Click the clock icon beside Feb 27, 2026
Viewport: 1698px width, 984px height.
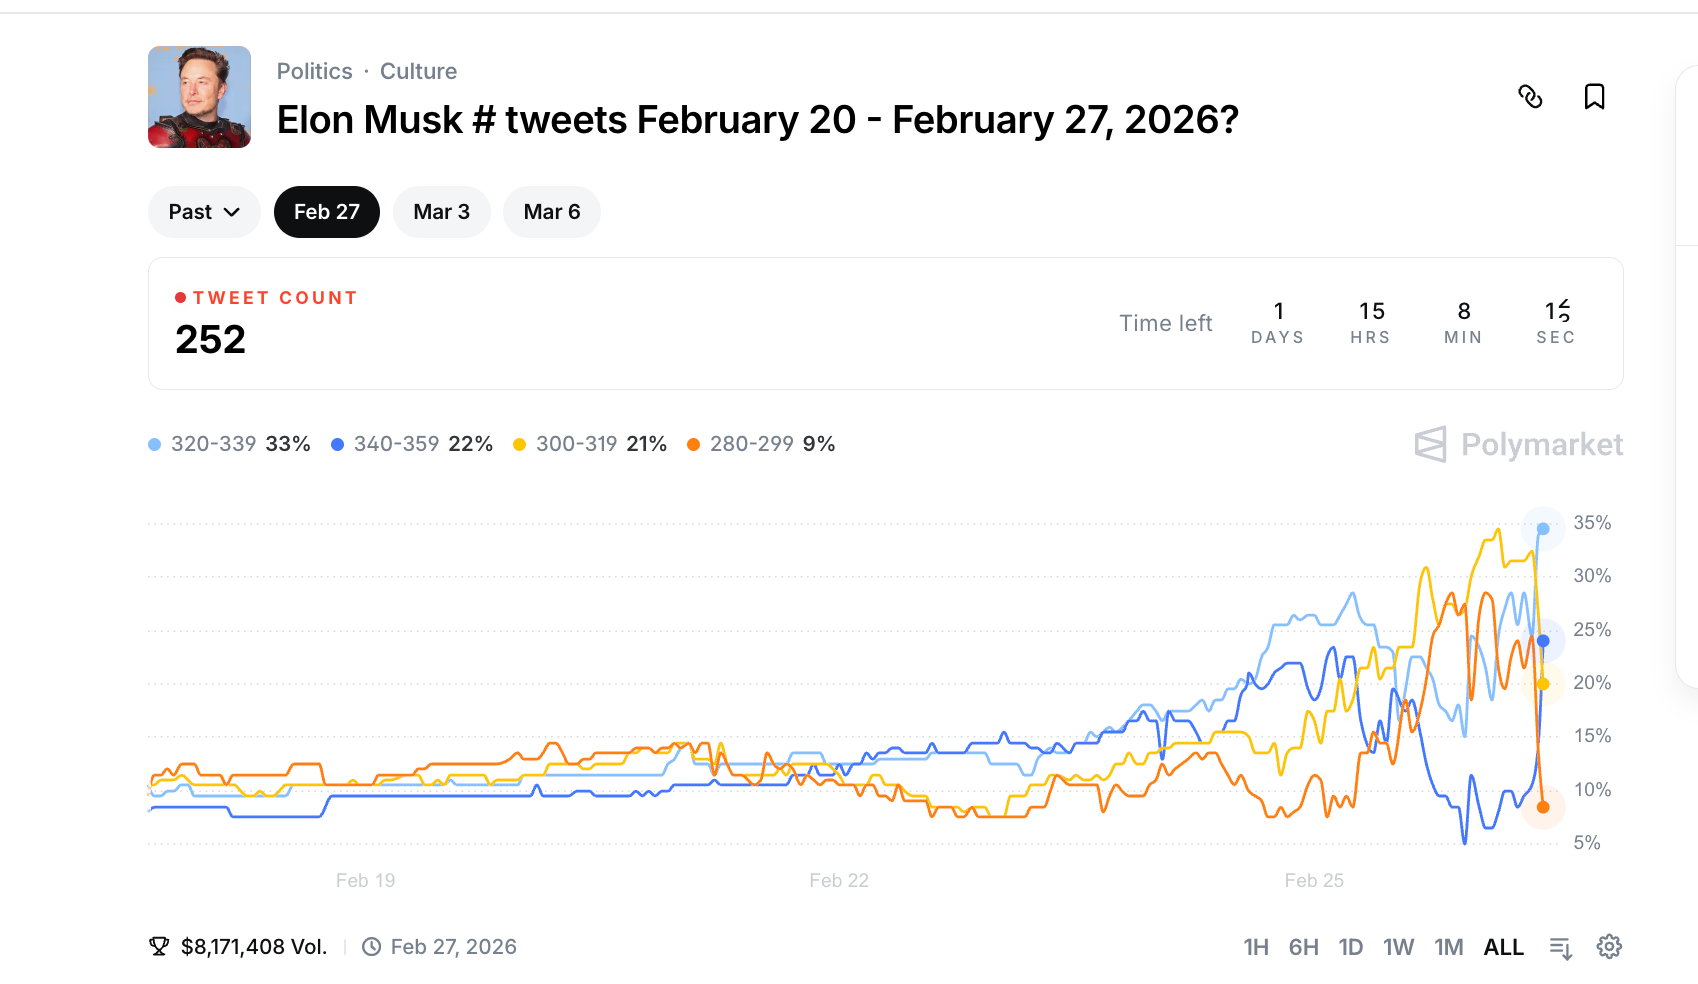[371, 946]
